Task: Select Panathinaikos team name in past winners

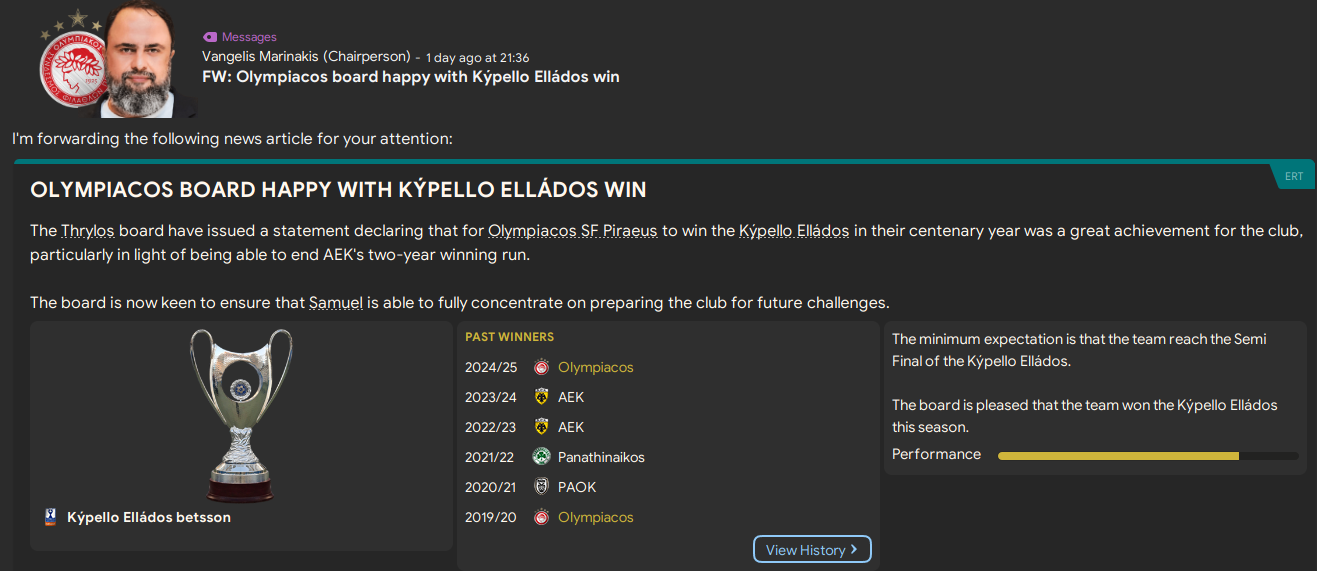Action: [601, 457]
